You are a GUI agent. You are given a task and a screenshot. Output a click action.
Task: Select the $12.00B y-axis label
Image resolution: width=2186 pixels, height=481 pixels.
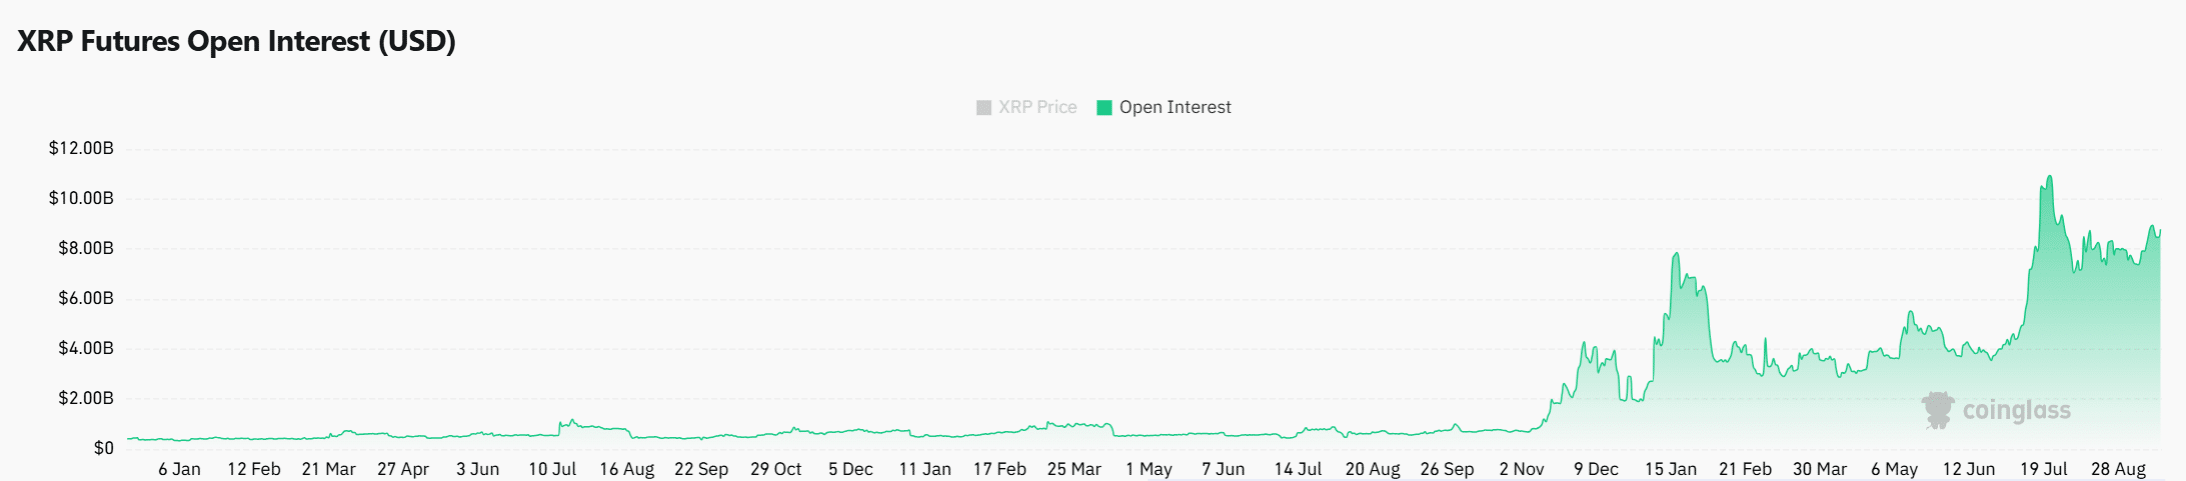[81, 148]
